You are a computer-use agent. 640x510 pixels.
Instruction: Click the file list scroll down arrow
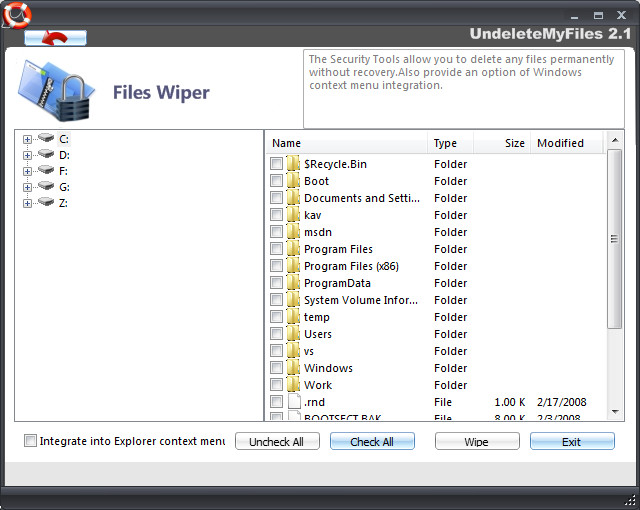click(x=615, y=412)
